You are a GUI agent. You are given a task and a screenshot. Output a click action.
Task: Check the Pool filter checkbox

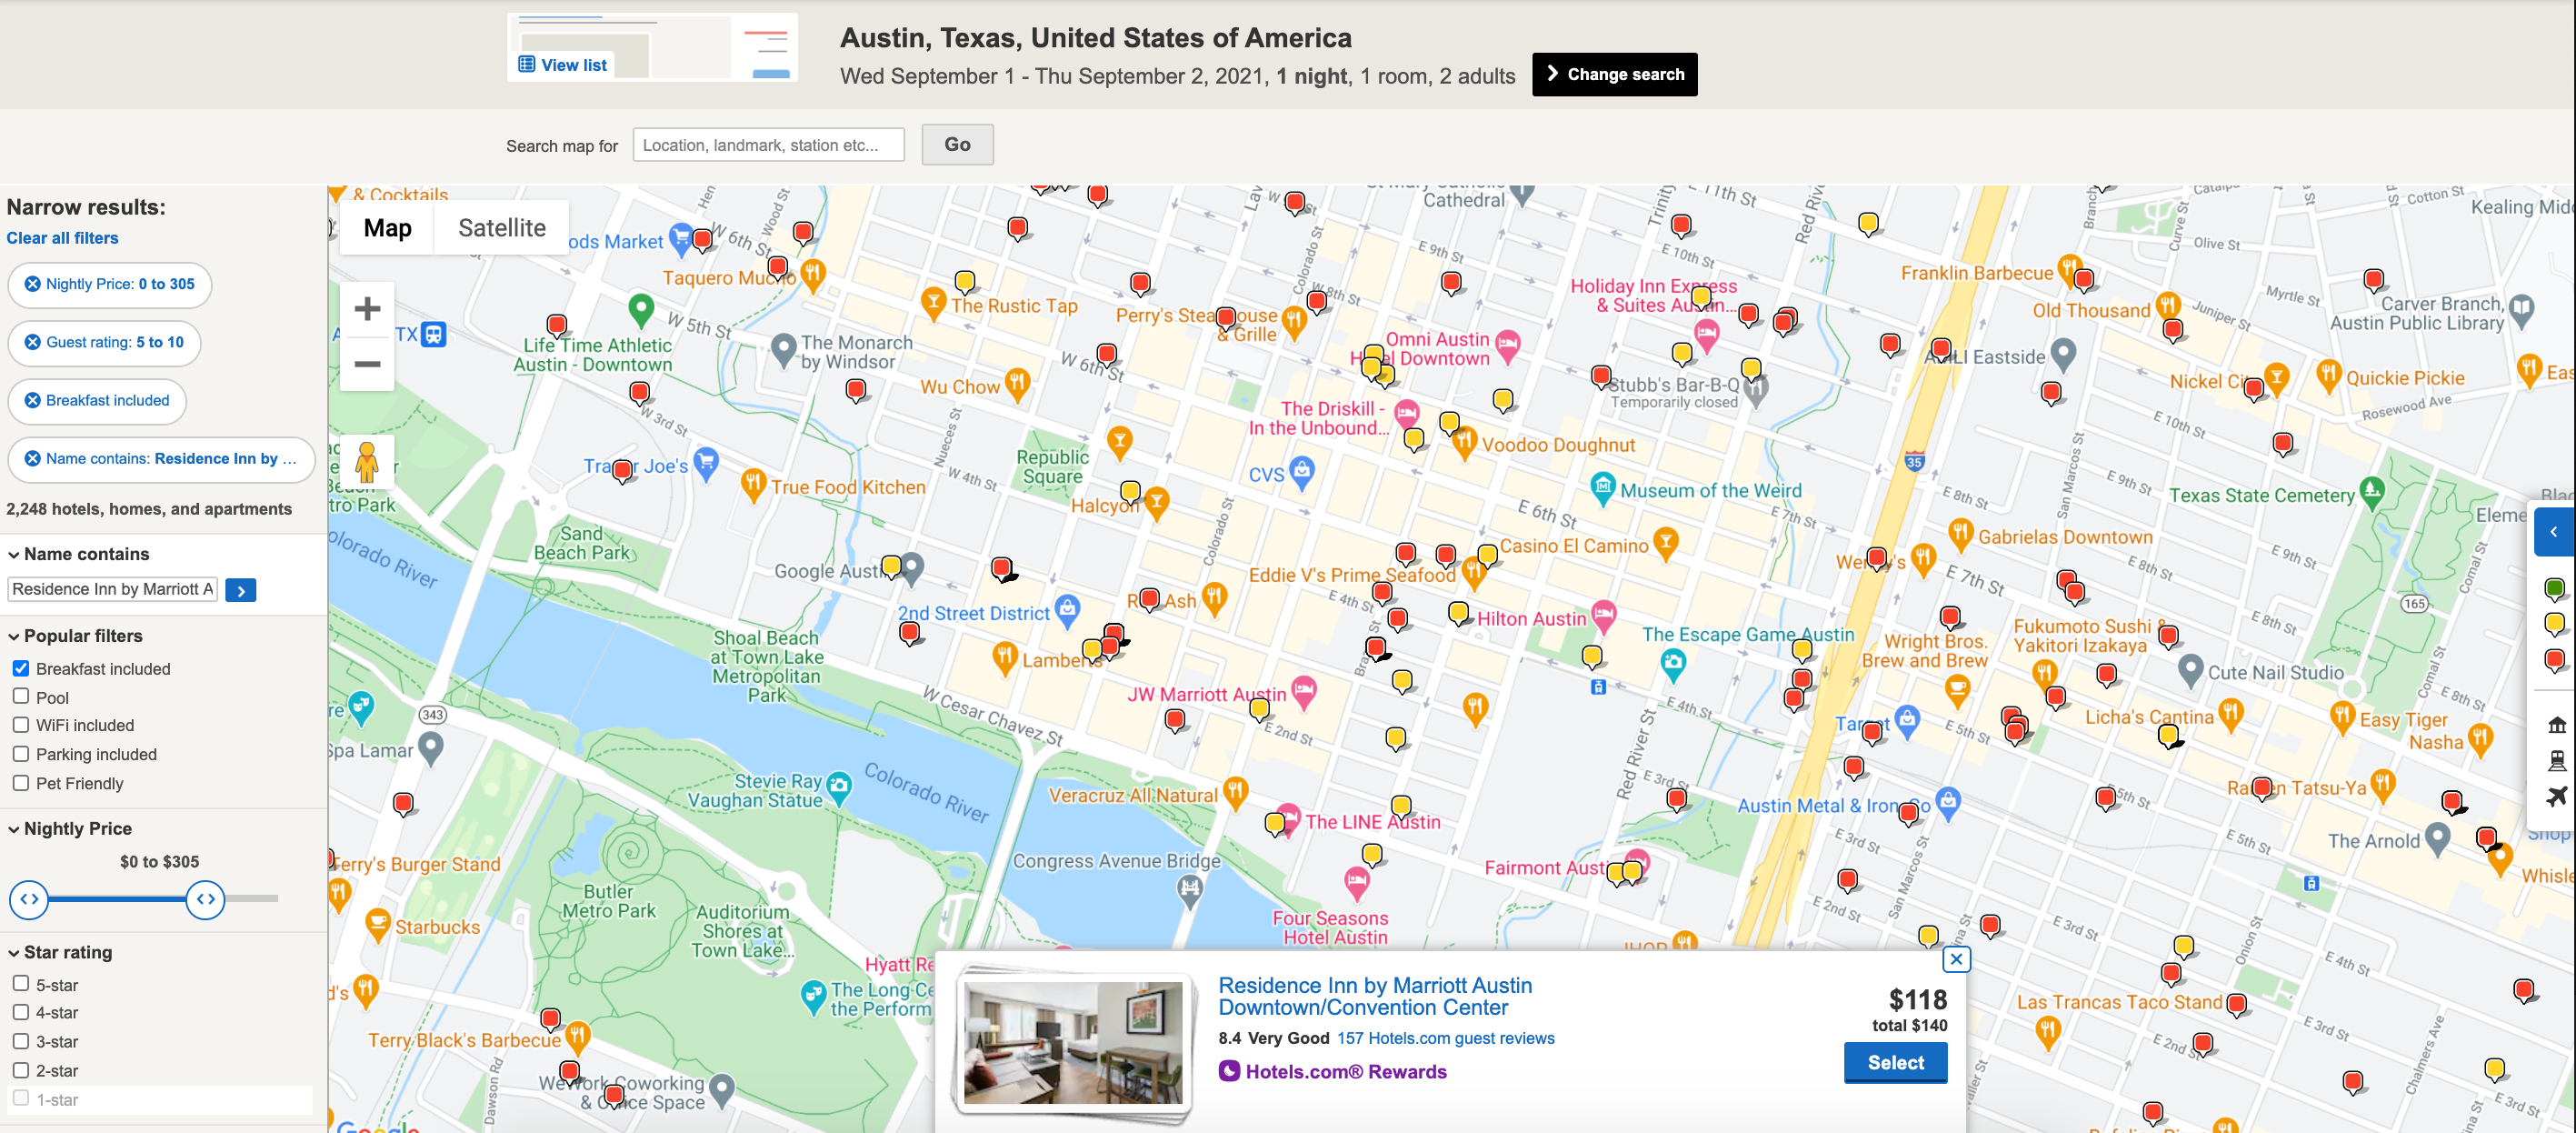coord(21,697)
